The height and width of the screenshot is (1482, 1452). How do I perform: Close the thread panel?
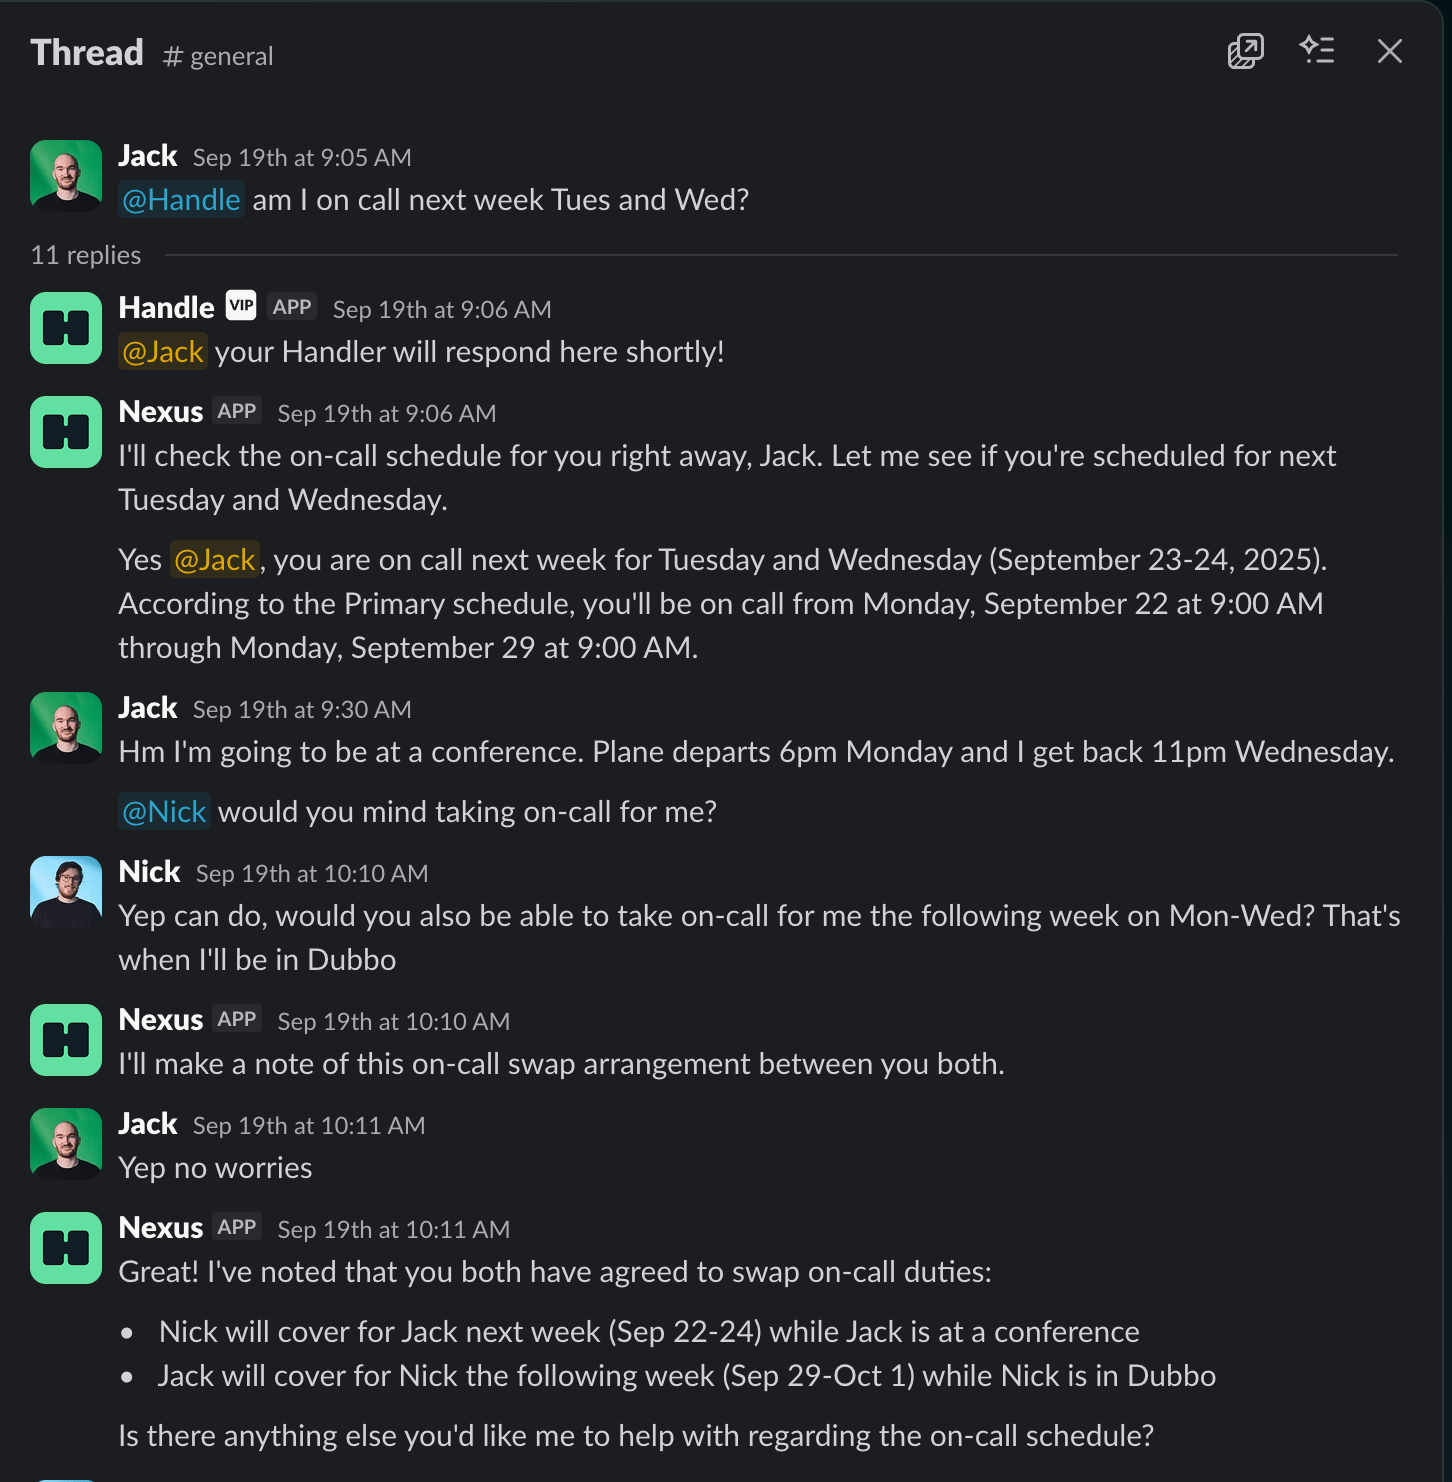(x=1389, y=51)
